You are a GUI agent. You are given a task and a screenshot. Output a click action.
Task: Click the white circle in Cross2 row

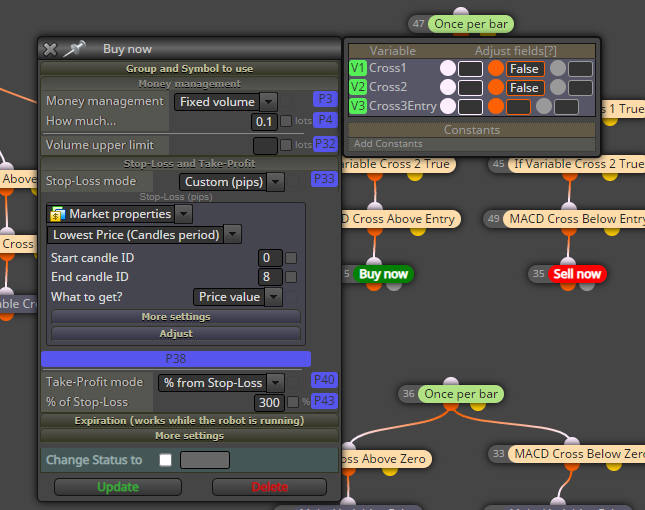coord(448,87)
